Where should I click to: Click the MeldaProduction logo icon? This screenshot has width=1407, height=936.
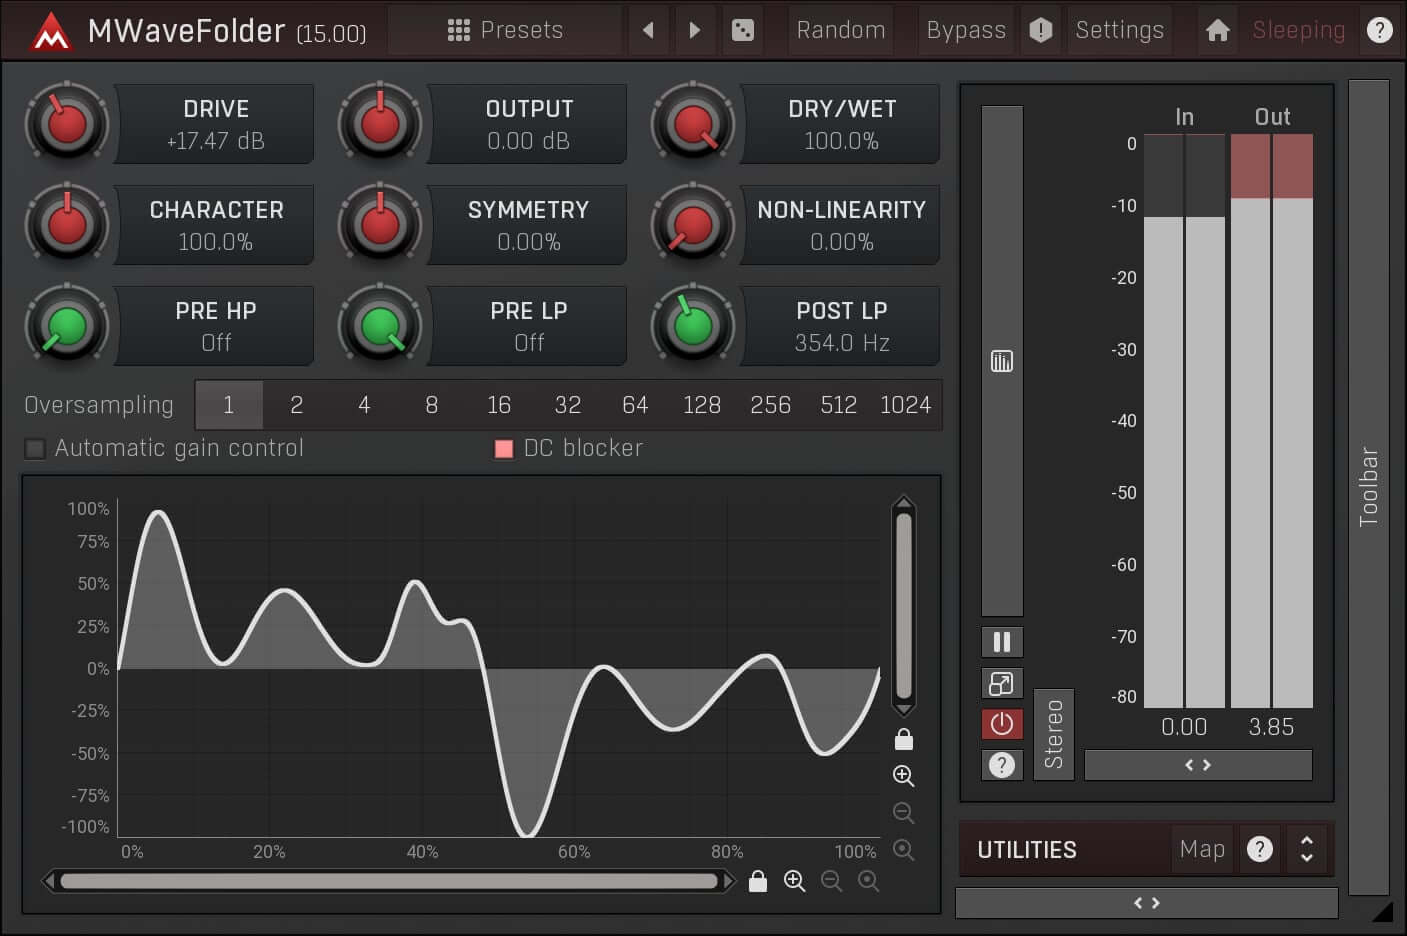click(x=50, y=33)
